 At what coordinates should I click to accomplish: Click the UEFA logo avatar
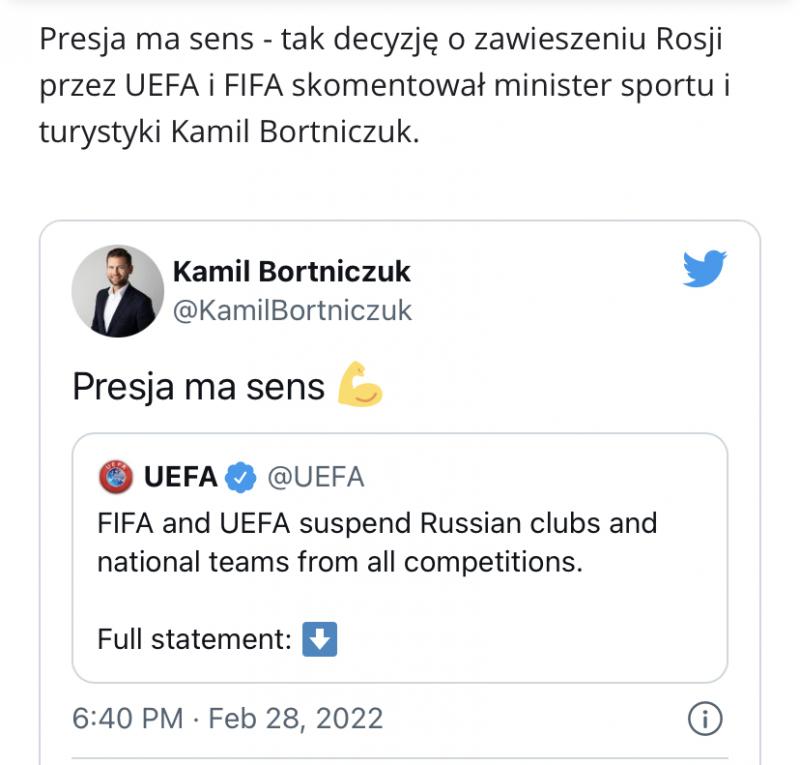116,477
